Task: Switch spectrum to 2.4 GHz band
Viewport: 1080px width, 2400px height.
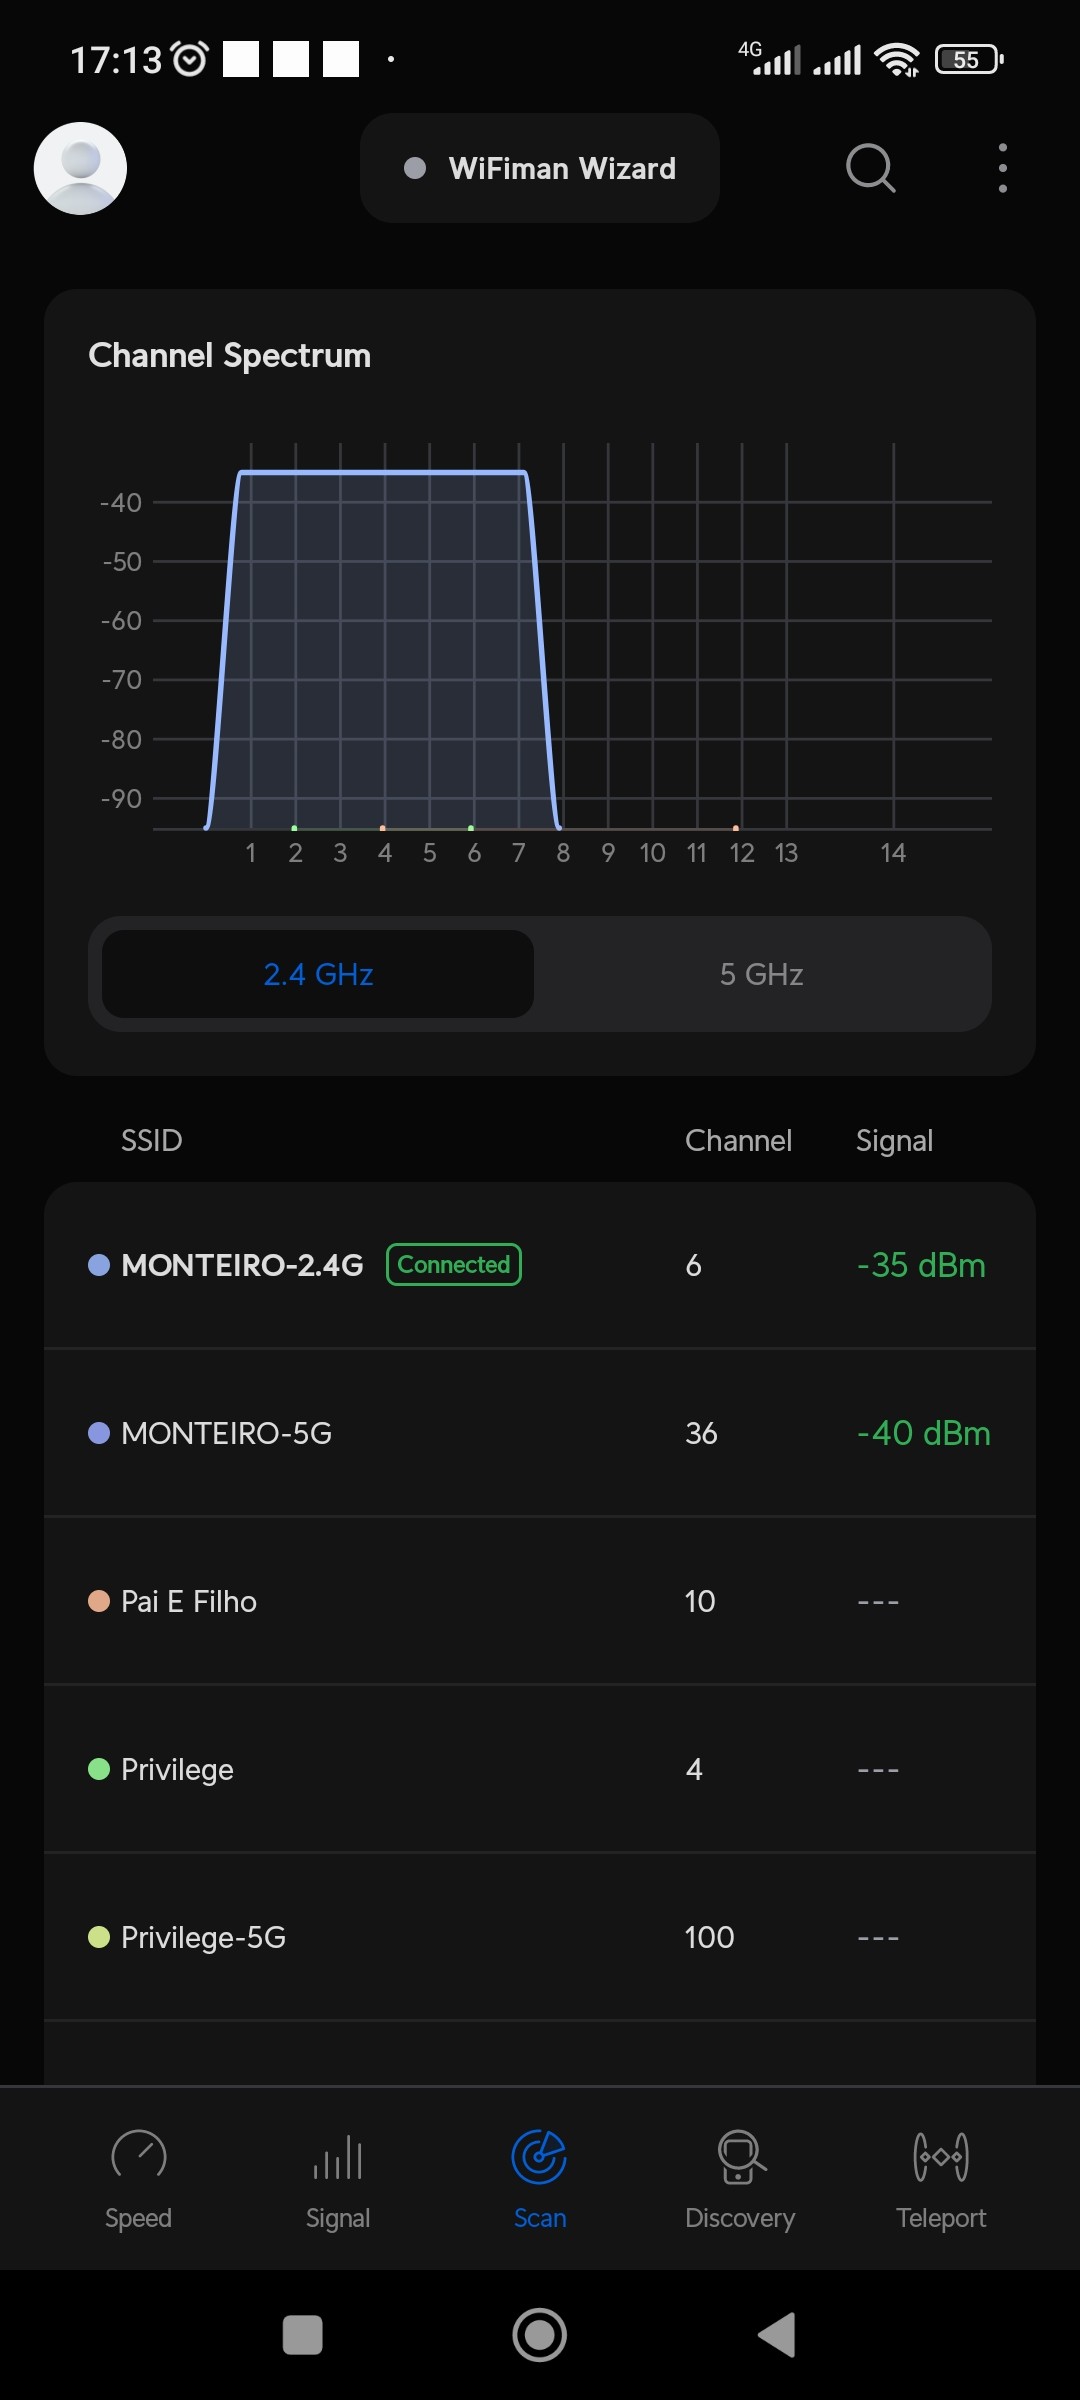Action: [318, 974]
